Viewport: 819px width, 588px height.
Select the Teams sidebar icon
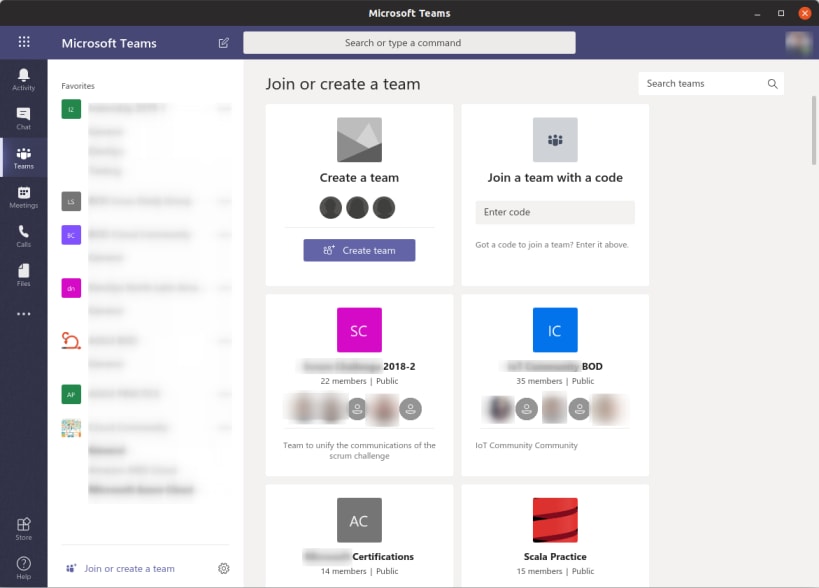coord(24,158)
